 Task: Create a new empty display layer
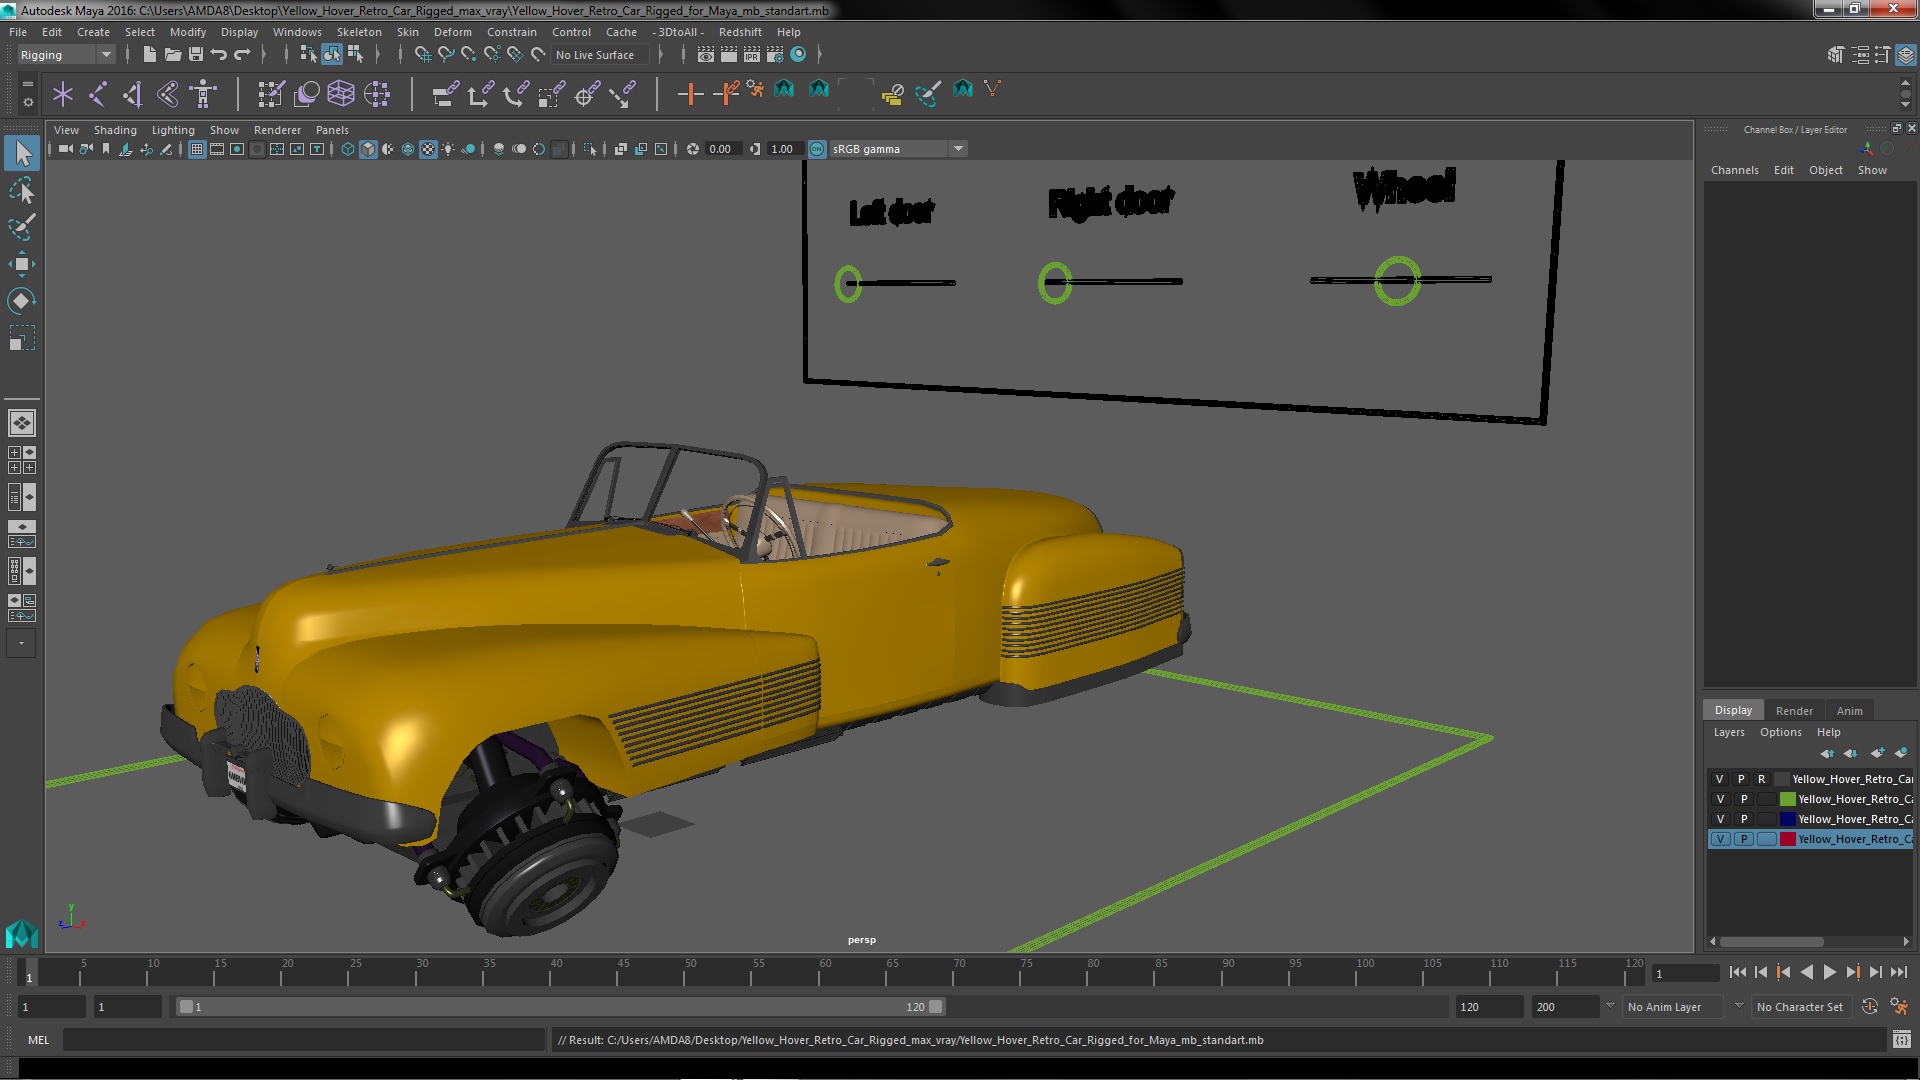tap(1877, 753)
